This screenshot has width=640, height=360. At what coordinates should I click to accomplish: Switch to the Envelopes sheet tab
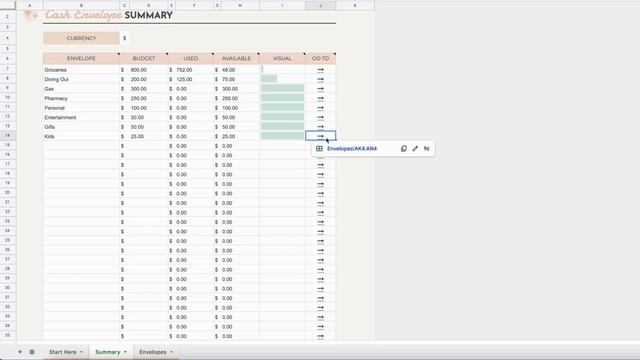(x=153, y=352)
